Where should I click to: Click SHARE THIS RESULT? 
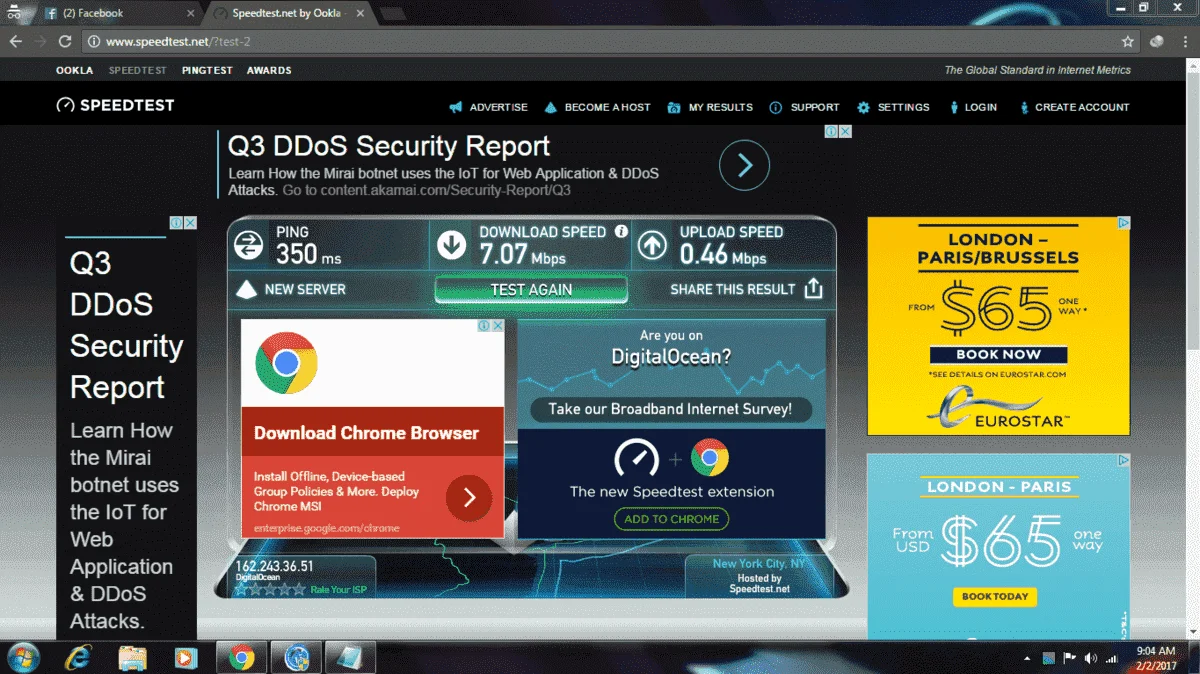(x=733, y=289)
